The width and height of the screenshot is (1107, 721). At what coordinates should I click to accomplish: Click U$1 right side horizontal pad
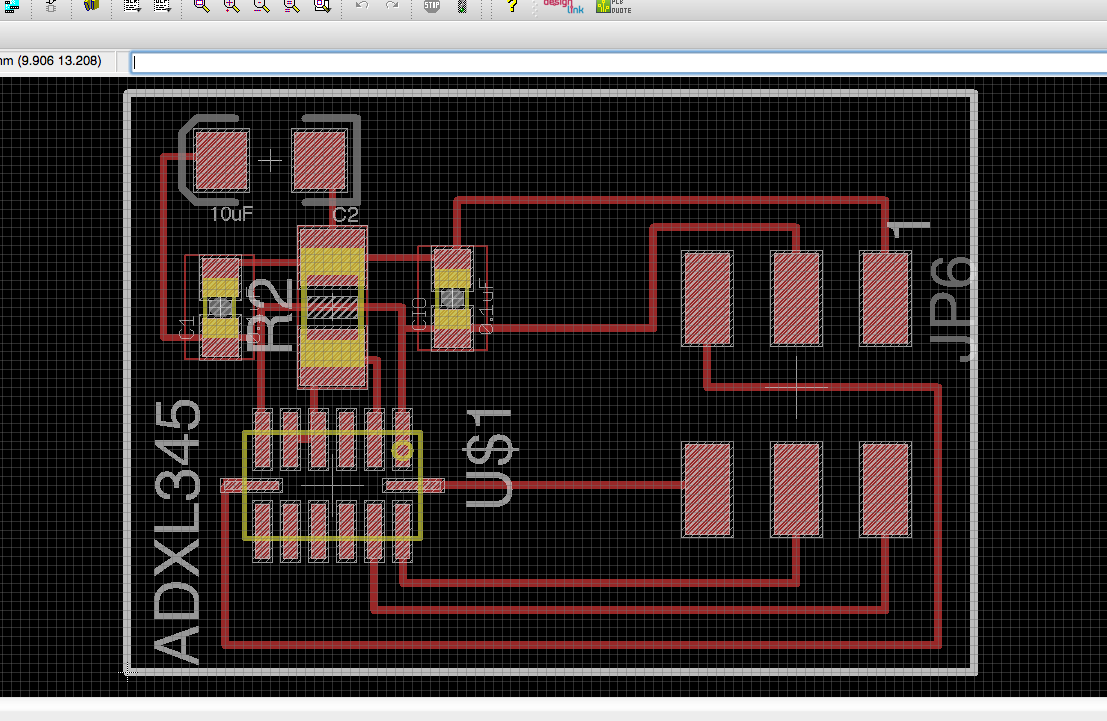point(414,485)
